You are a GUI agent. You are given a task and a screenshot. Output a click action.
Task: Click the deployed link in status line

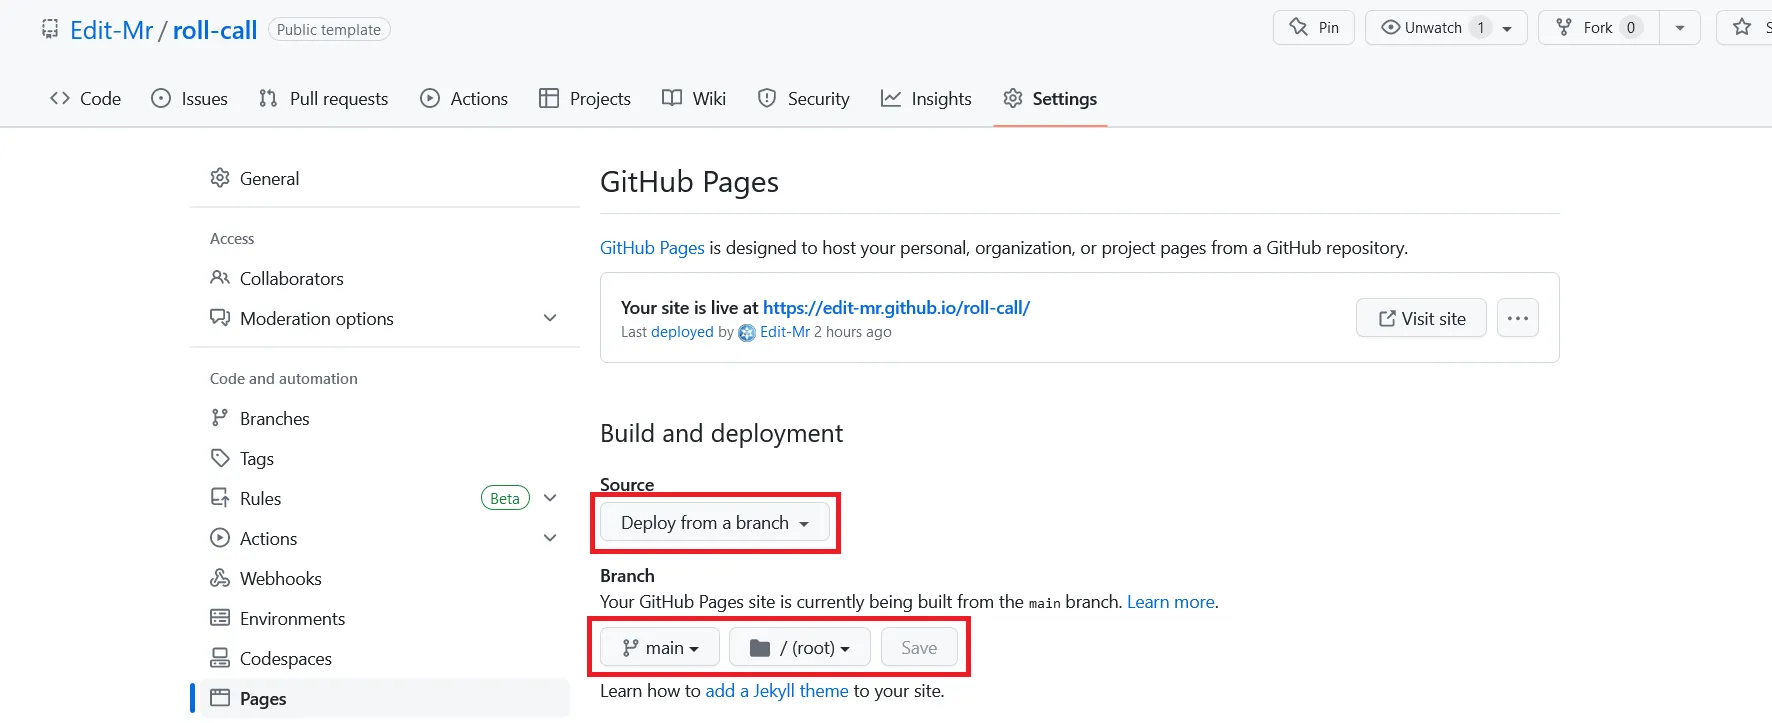pyautogui.click(x=682, y=332)
